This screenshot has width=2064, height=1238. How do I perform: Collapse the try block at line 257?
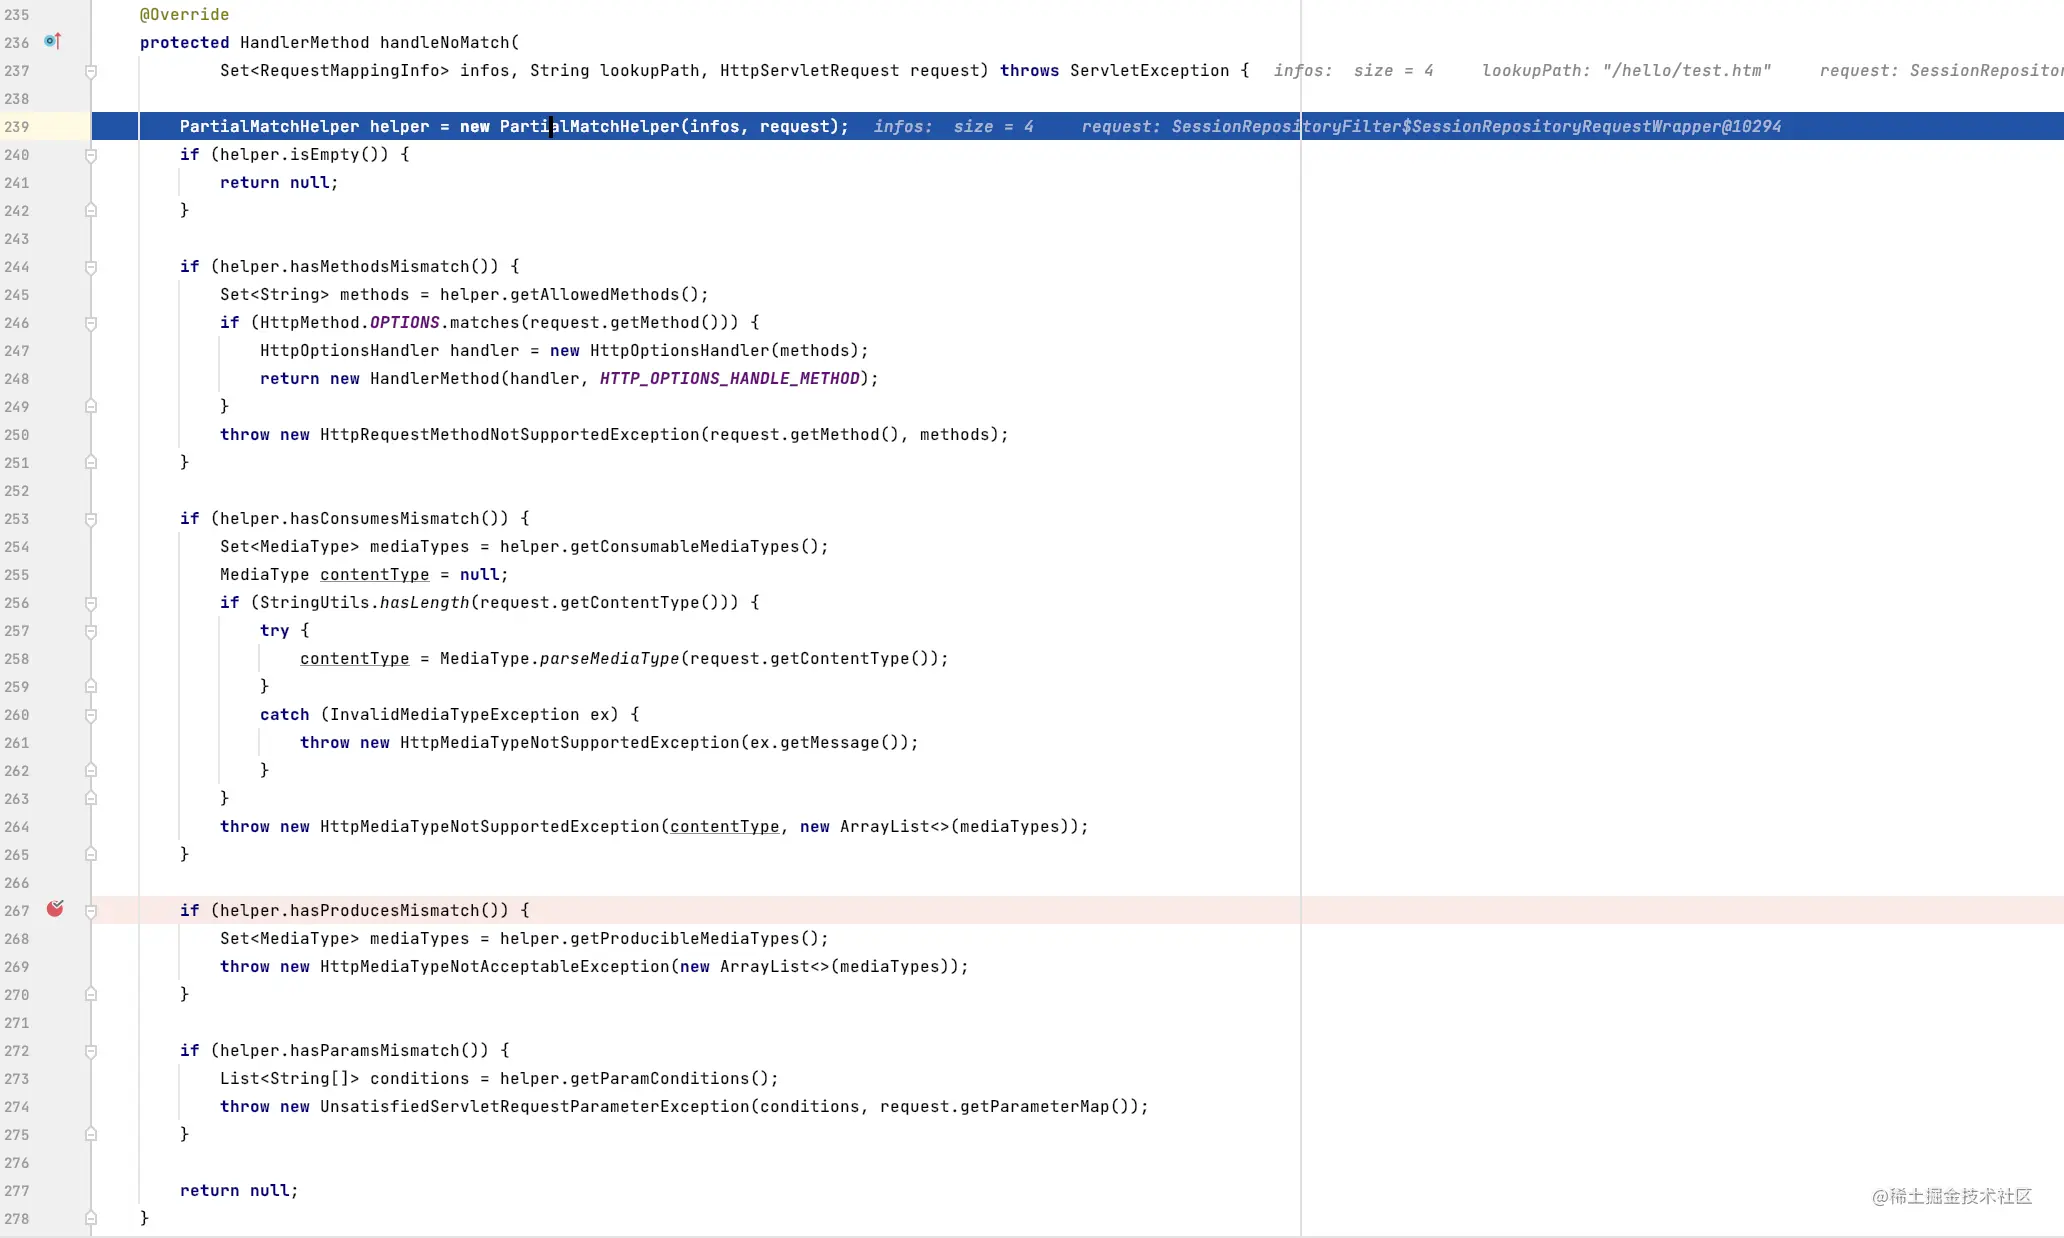91,631
